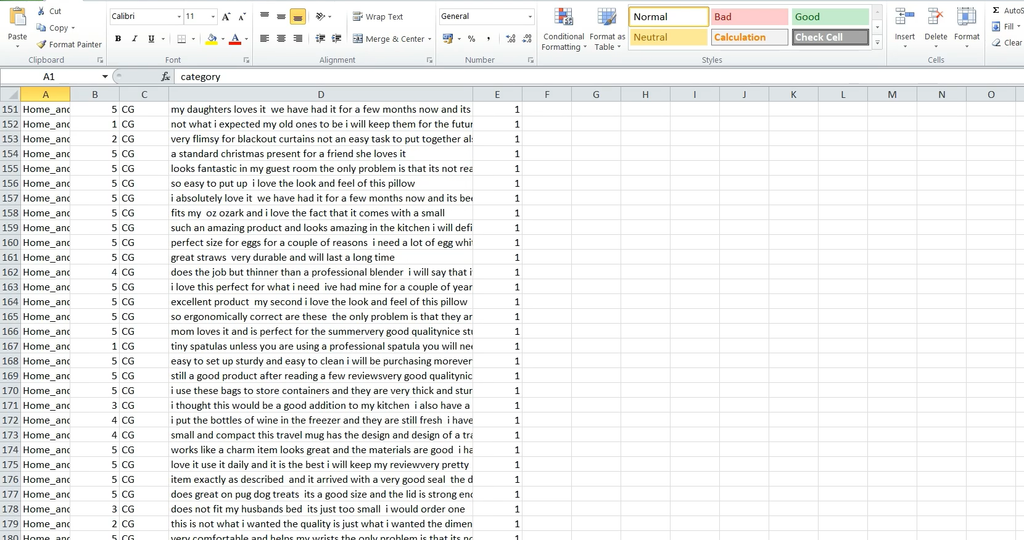The height and width of the screenshot is (540, 1024).
Task: Increase font size with Grow Font
Action: pyautogui.click(x=226, y=16)
